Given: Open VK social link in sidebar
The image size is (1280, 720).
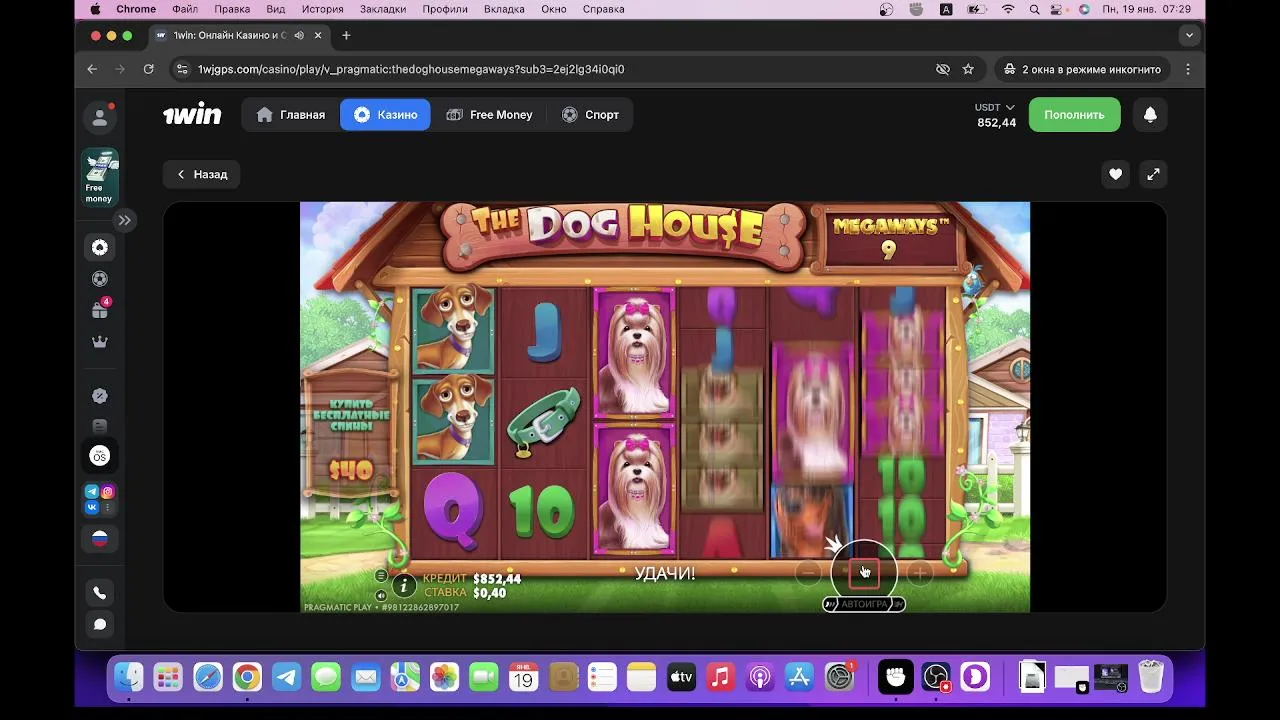Looking at the screenshot, I should pos(92,507).
